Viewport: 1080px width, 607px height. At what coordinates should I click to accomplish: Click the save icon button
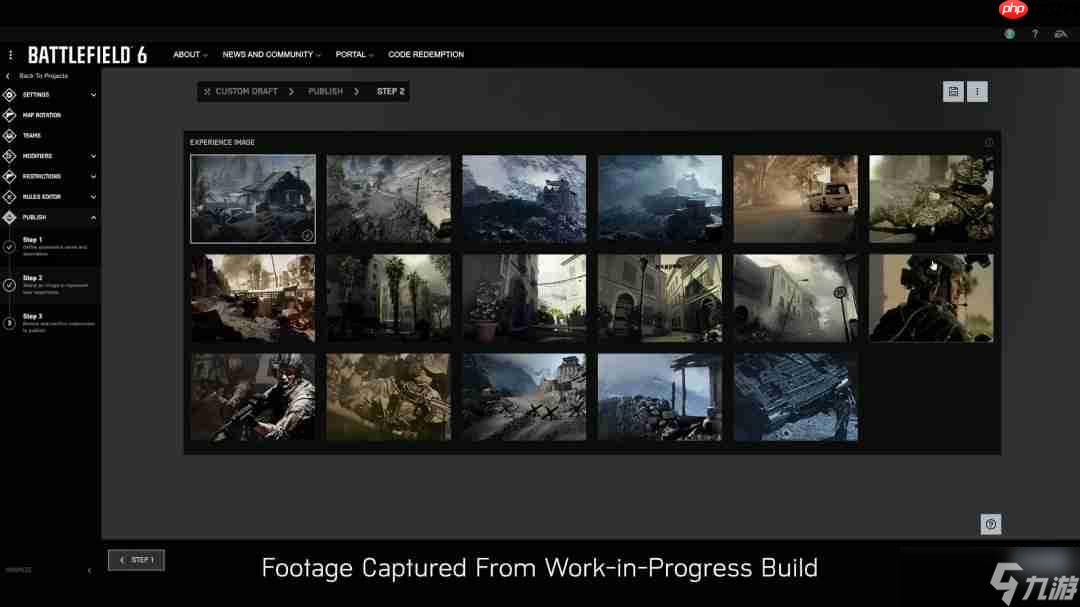click(x=953, y=92)
